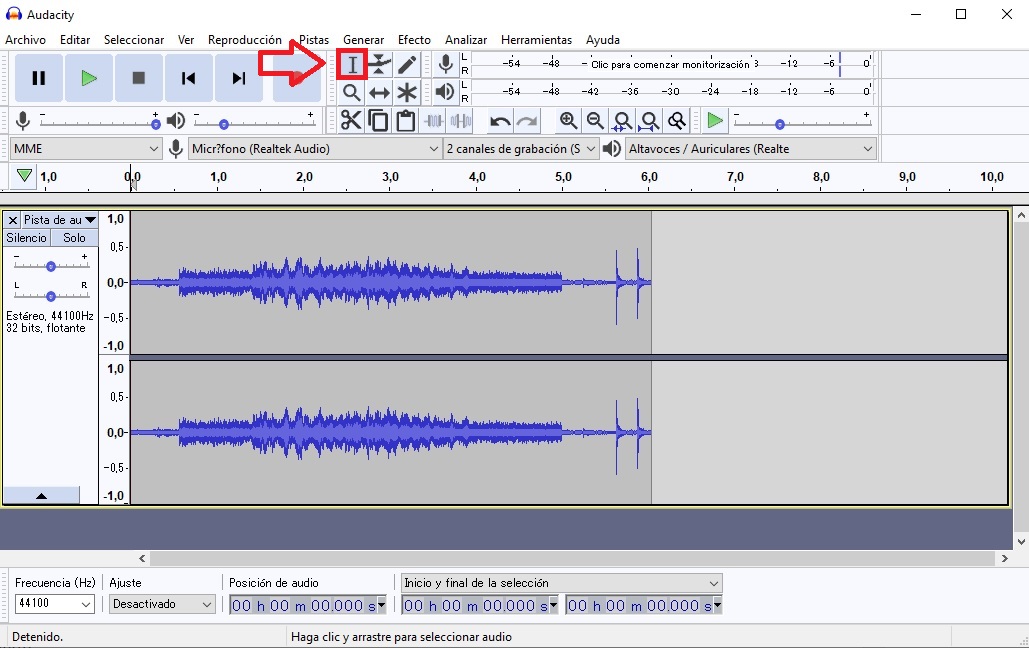Viewport: 1029px width, 648px height.
Task: Adjust the track pan slider
Action: [50, 294]
